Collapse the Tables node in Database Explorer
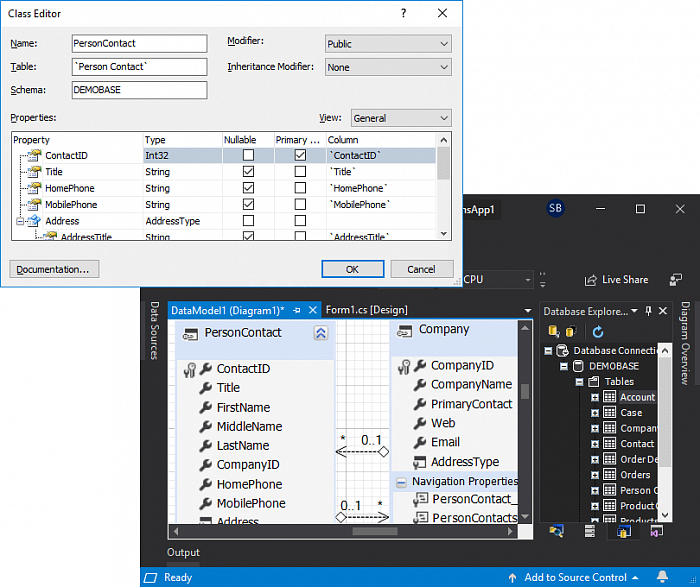Image resolution: width=700 pixels, height=587 pixels. coord(579,381)
